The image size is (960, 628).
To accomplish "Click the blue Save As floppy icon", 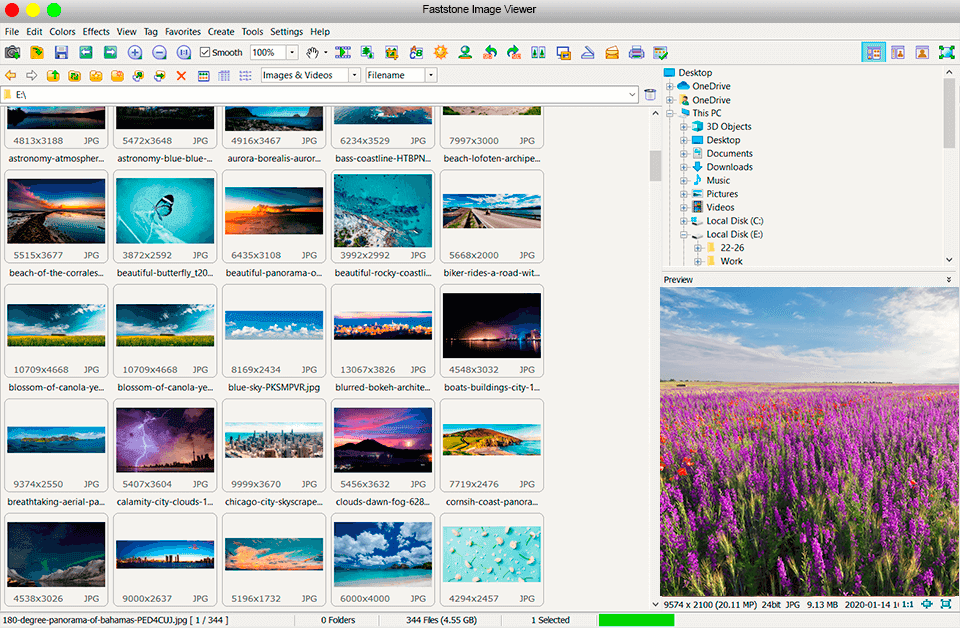I will [x=61, y=52].
